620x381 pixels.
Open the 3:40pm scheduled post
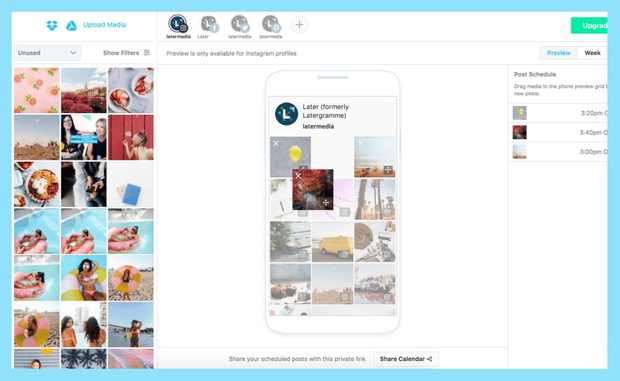pyautogui.click(x=560, y=132)
